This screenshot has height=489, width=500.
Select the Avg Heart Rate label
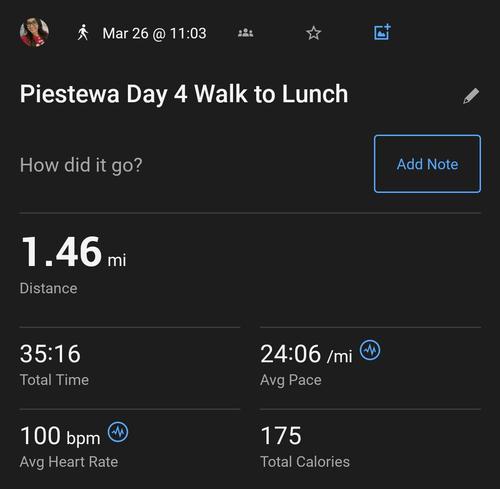click(x=69, y=462)
